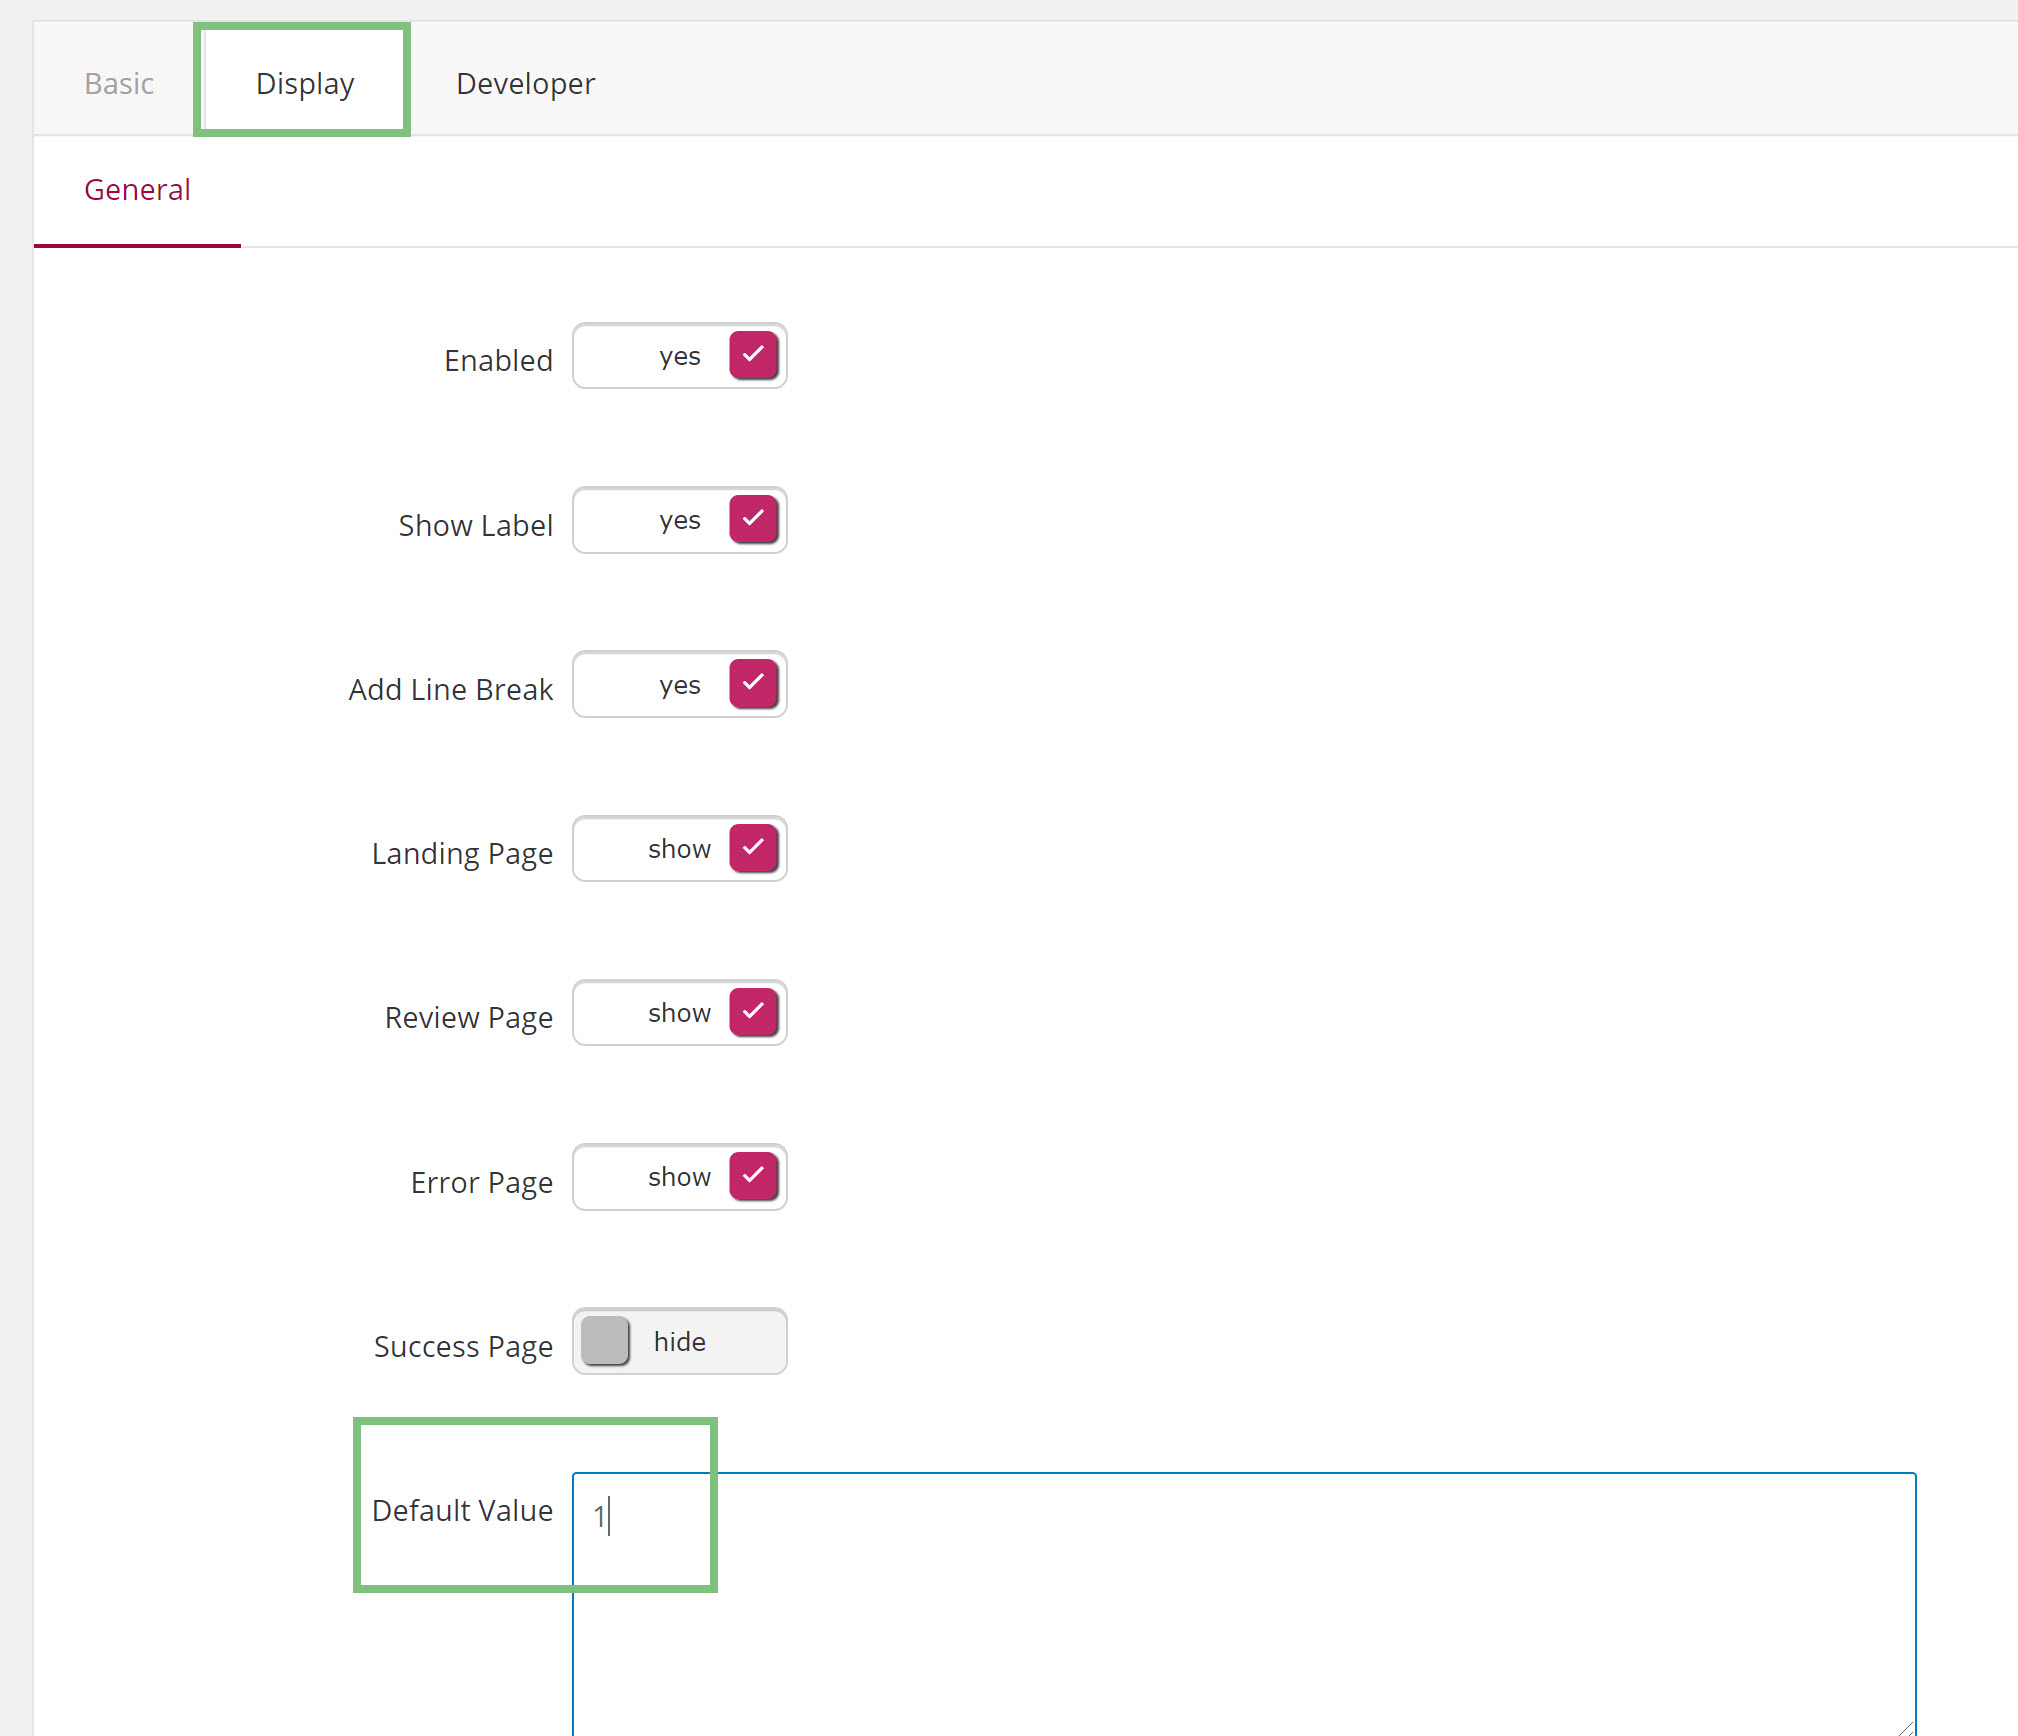Grab the Default Value textarea resize handle
Viewport: 2018px width, 1736px height.
tap(1904, 1727)
